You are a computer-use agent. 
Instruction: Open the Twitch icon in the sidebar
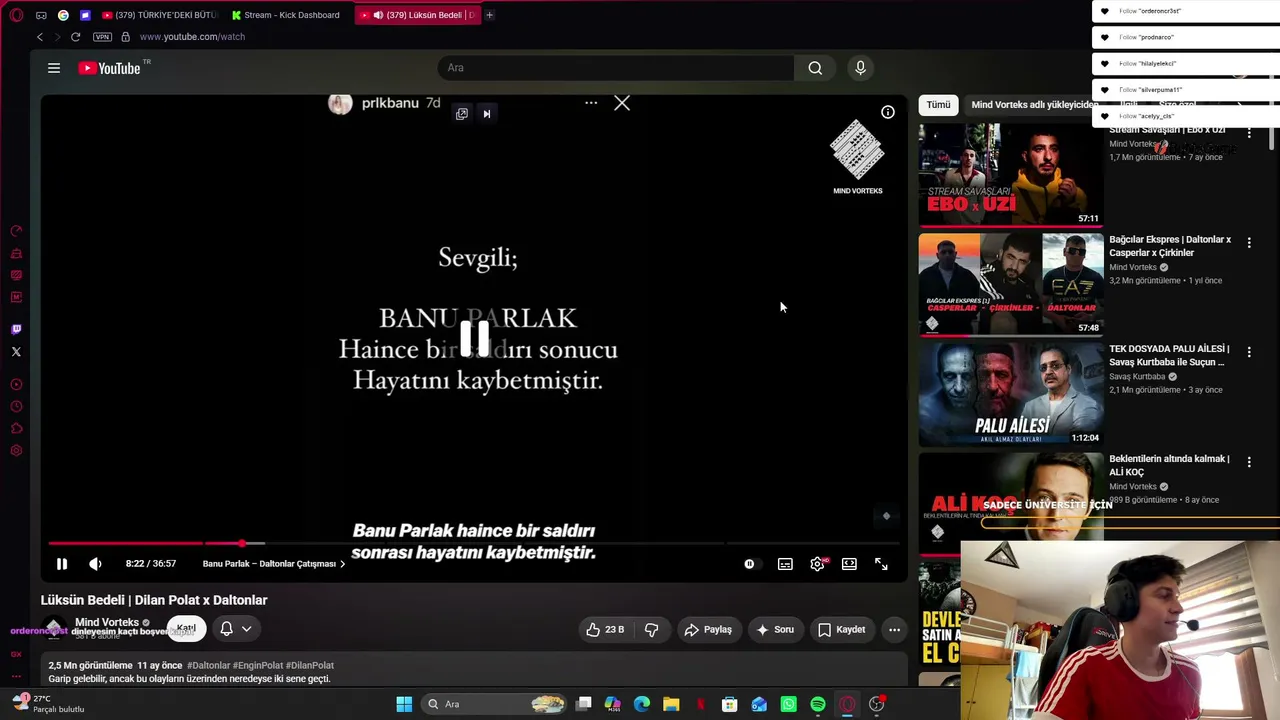16,329
